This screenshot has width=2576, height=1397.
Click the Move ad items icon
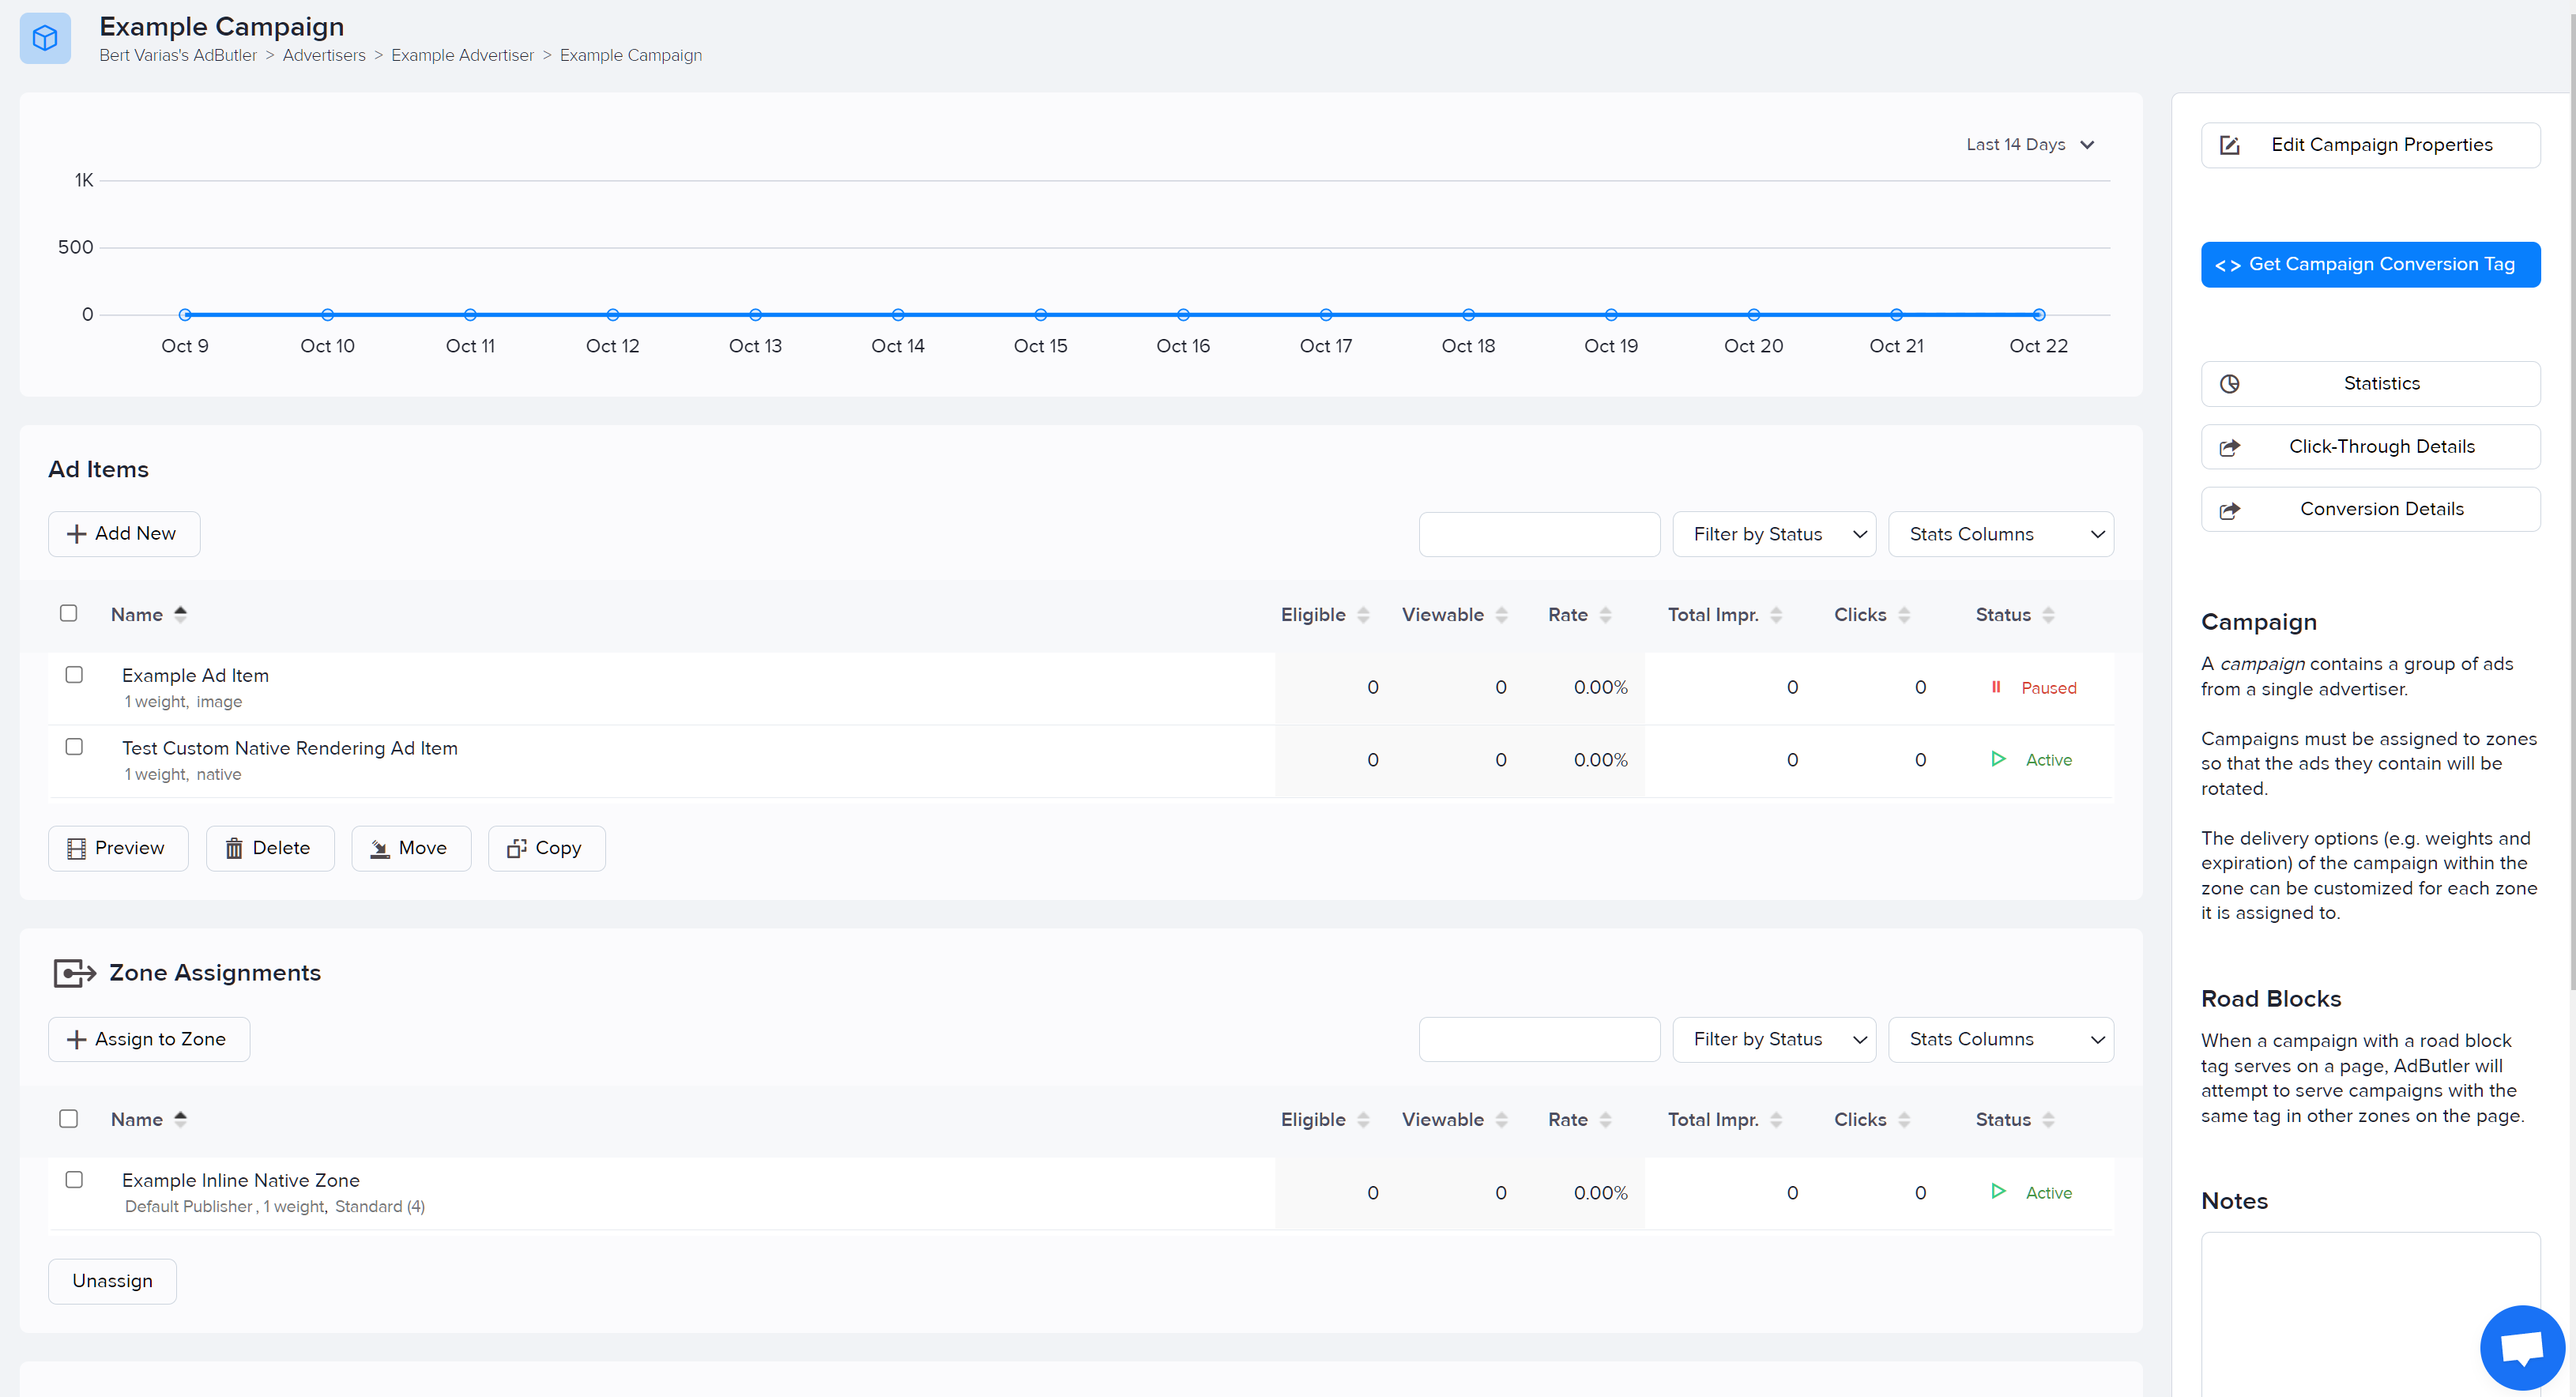pyautogui.click(x=380, y=848)
